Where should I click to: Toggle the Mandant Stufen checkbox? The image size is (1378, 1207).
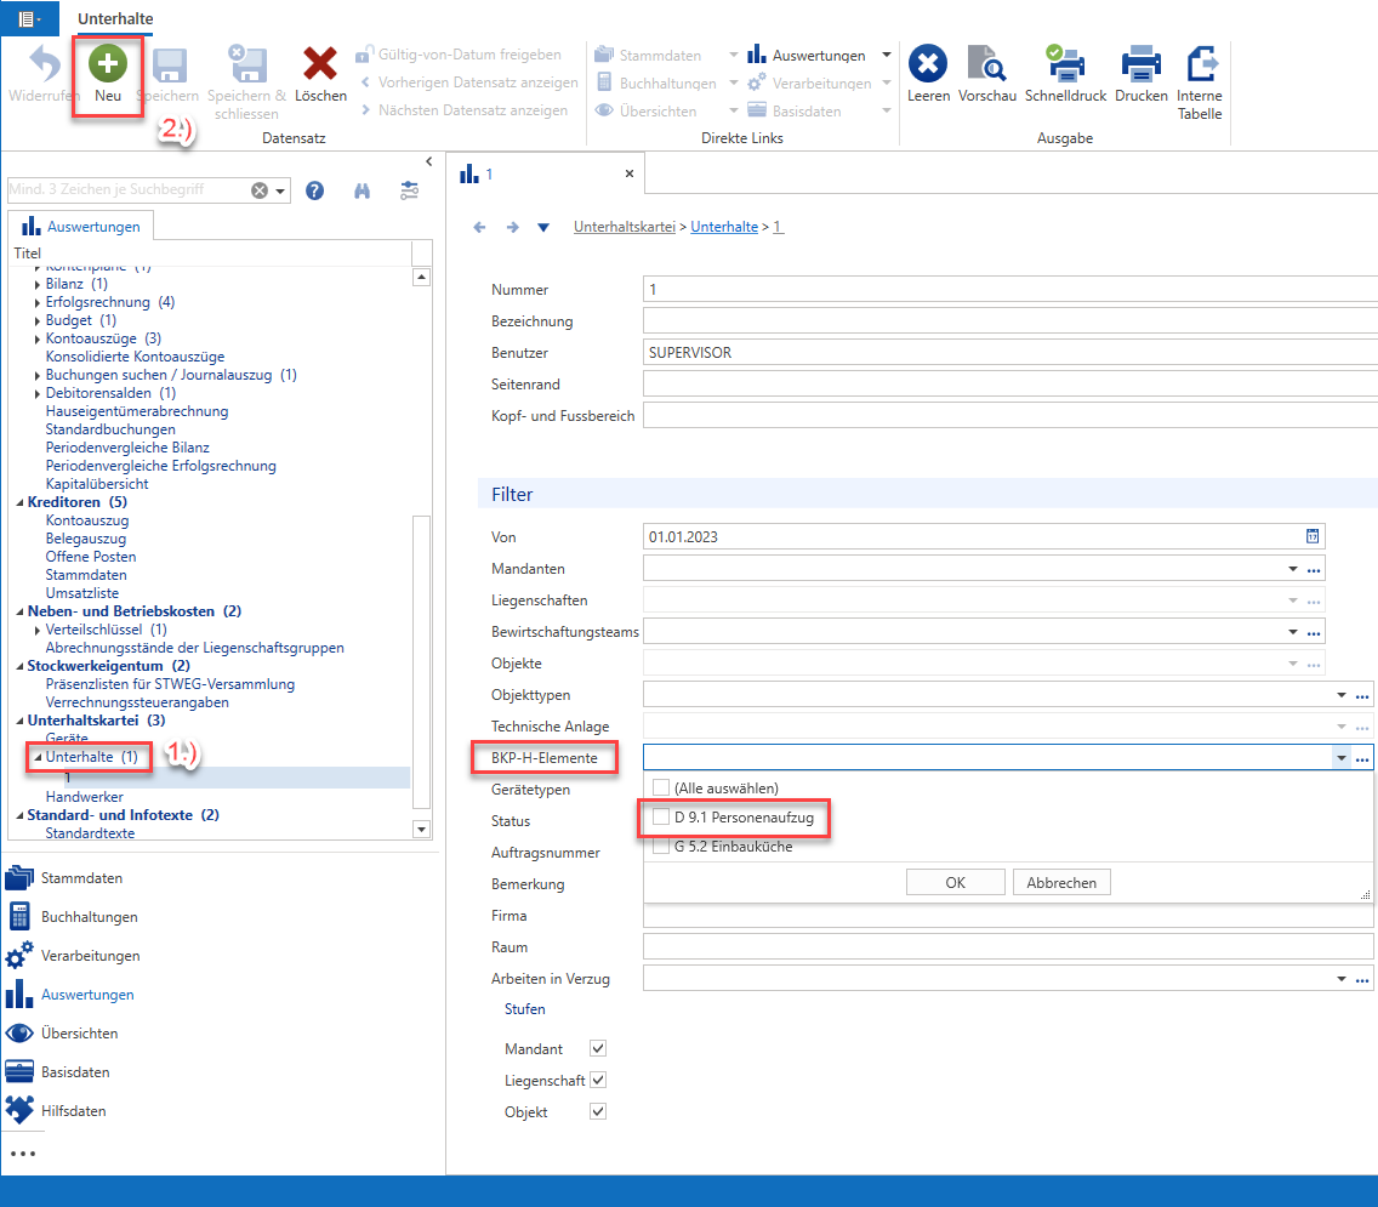598,1048
